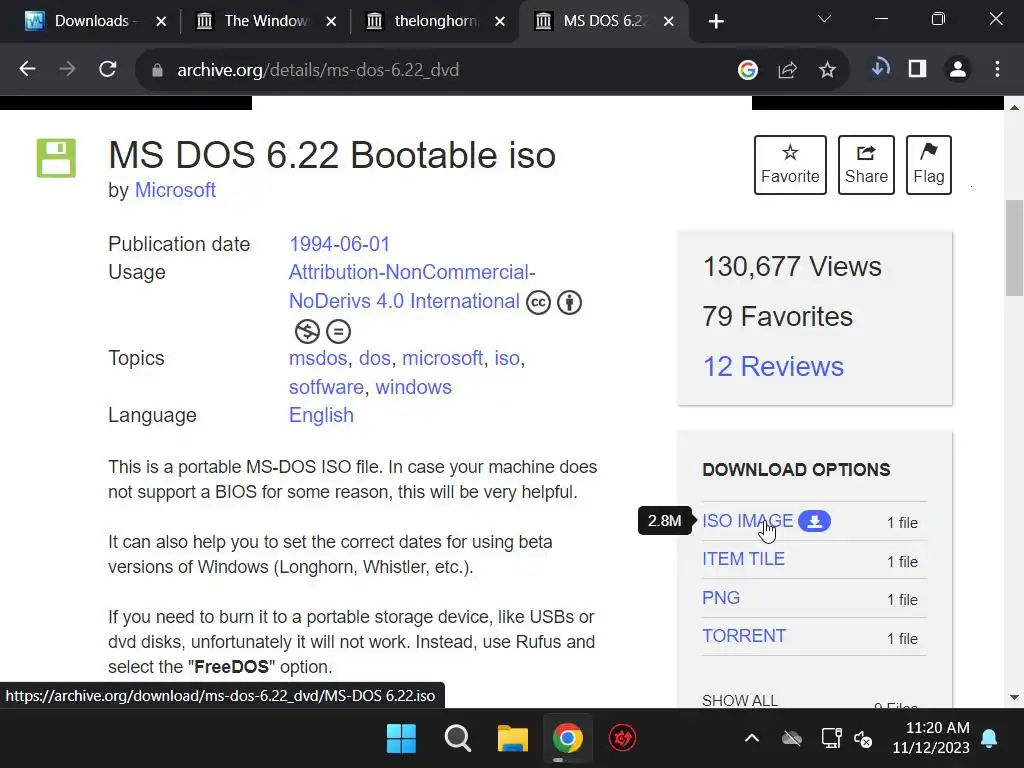Click the muted volume tray icon
1024x768 pixels.
[x=863, y=739]
